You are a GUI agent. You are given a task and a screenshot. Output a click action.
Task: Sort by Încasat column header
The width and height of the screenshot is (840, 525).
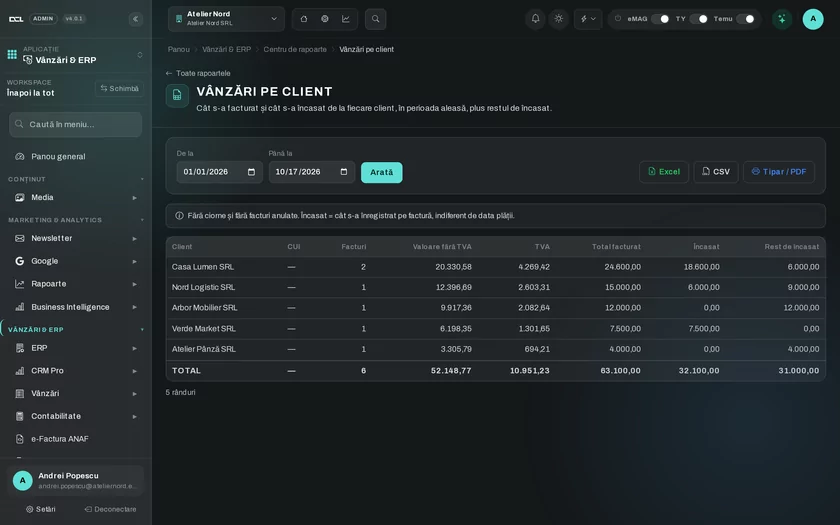pyautogui.click(x=706, y=247)
